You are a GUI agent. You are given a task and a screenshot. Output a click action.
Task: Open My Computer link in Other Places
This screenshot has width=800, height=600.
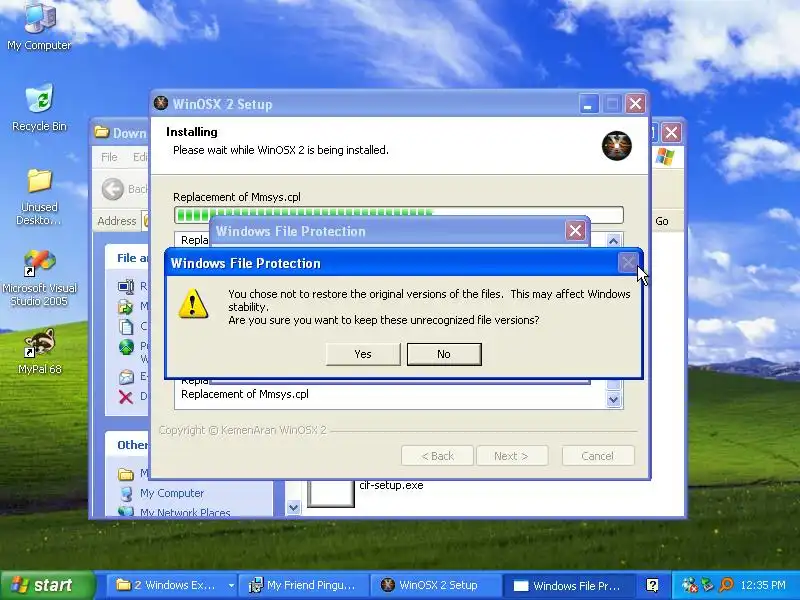(x=172, y=493)
